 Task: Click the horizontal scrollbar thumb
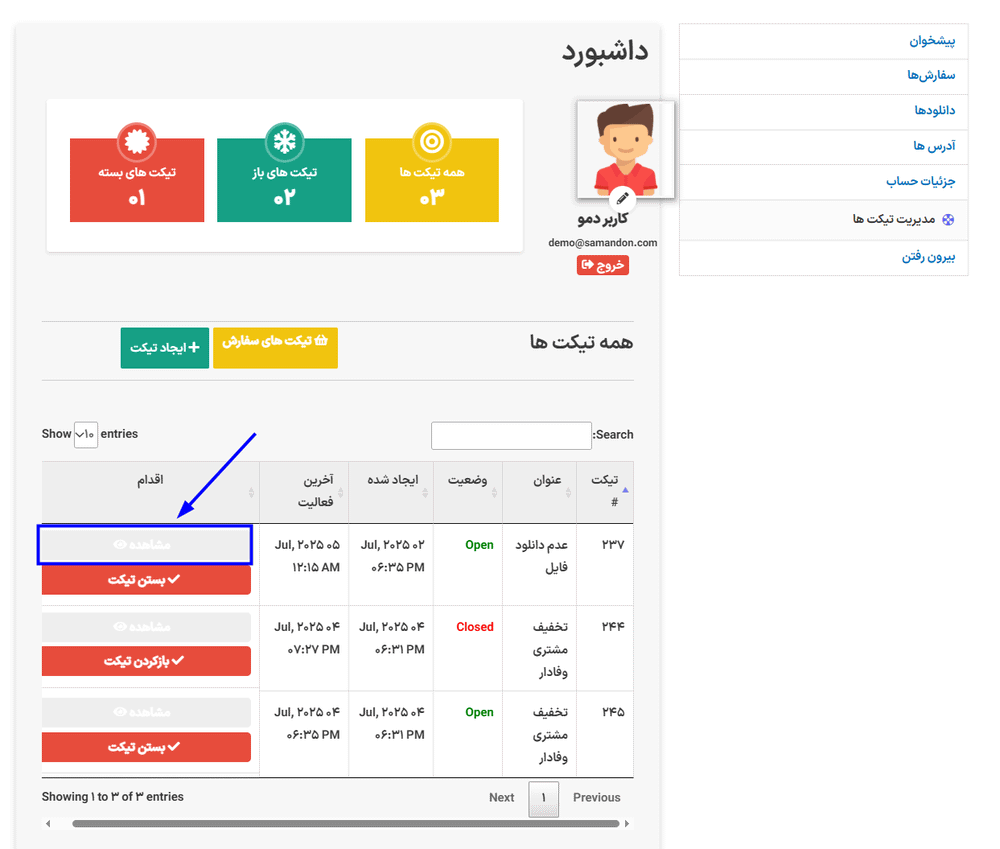[346, 823]
